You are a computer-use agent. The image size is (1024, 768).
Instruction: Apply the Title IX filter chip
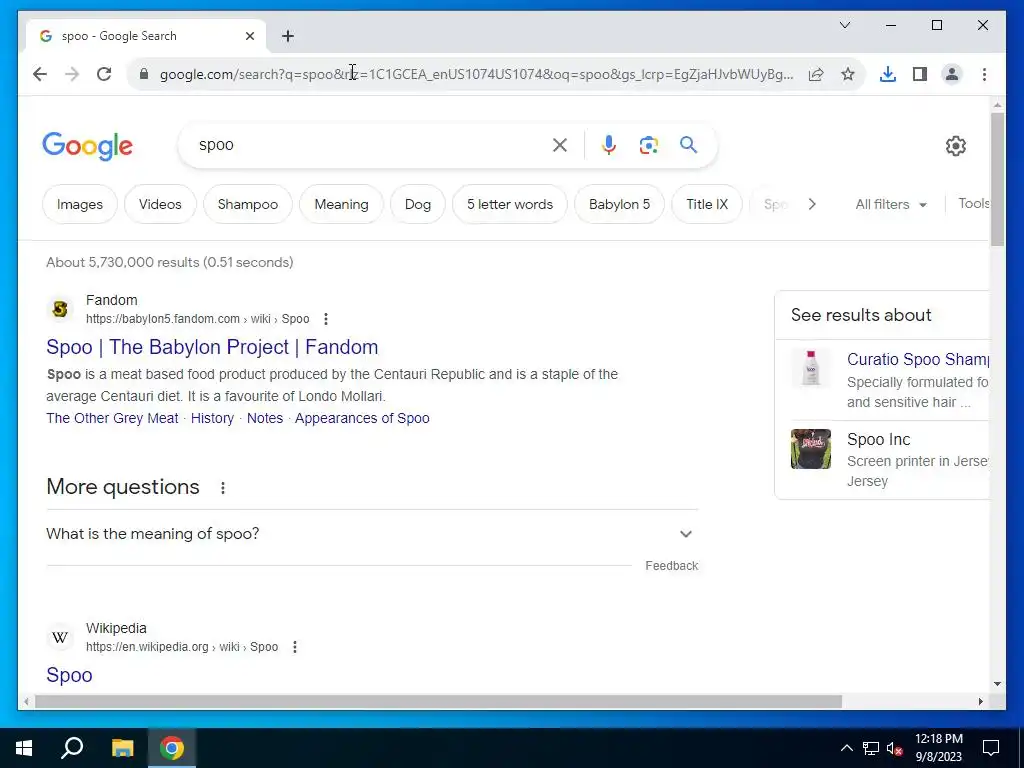click(x=707, y=204)
